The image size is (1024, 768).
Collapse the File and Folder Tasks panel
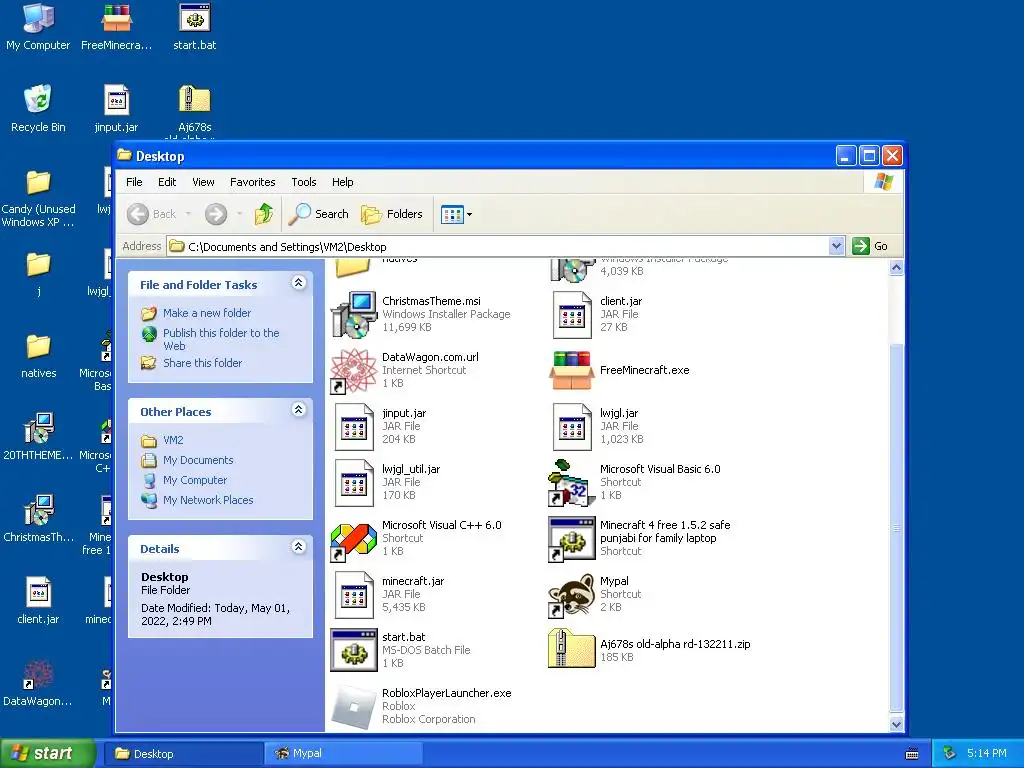[298, 283]
